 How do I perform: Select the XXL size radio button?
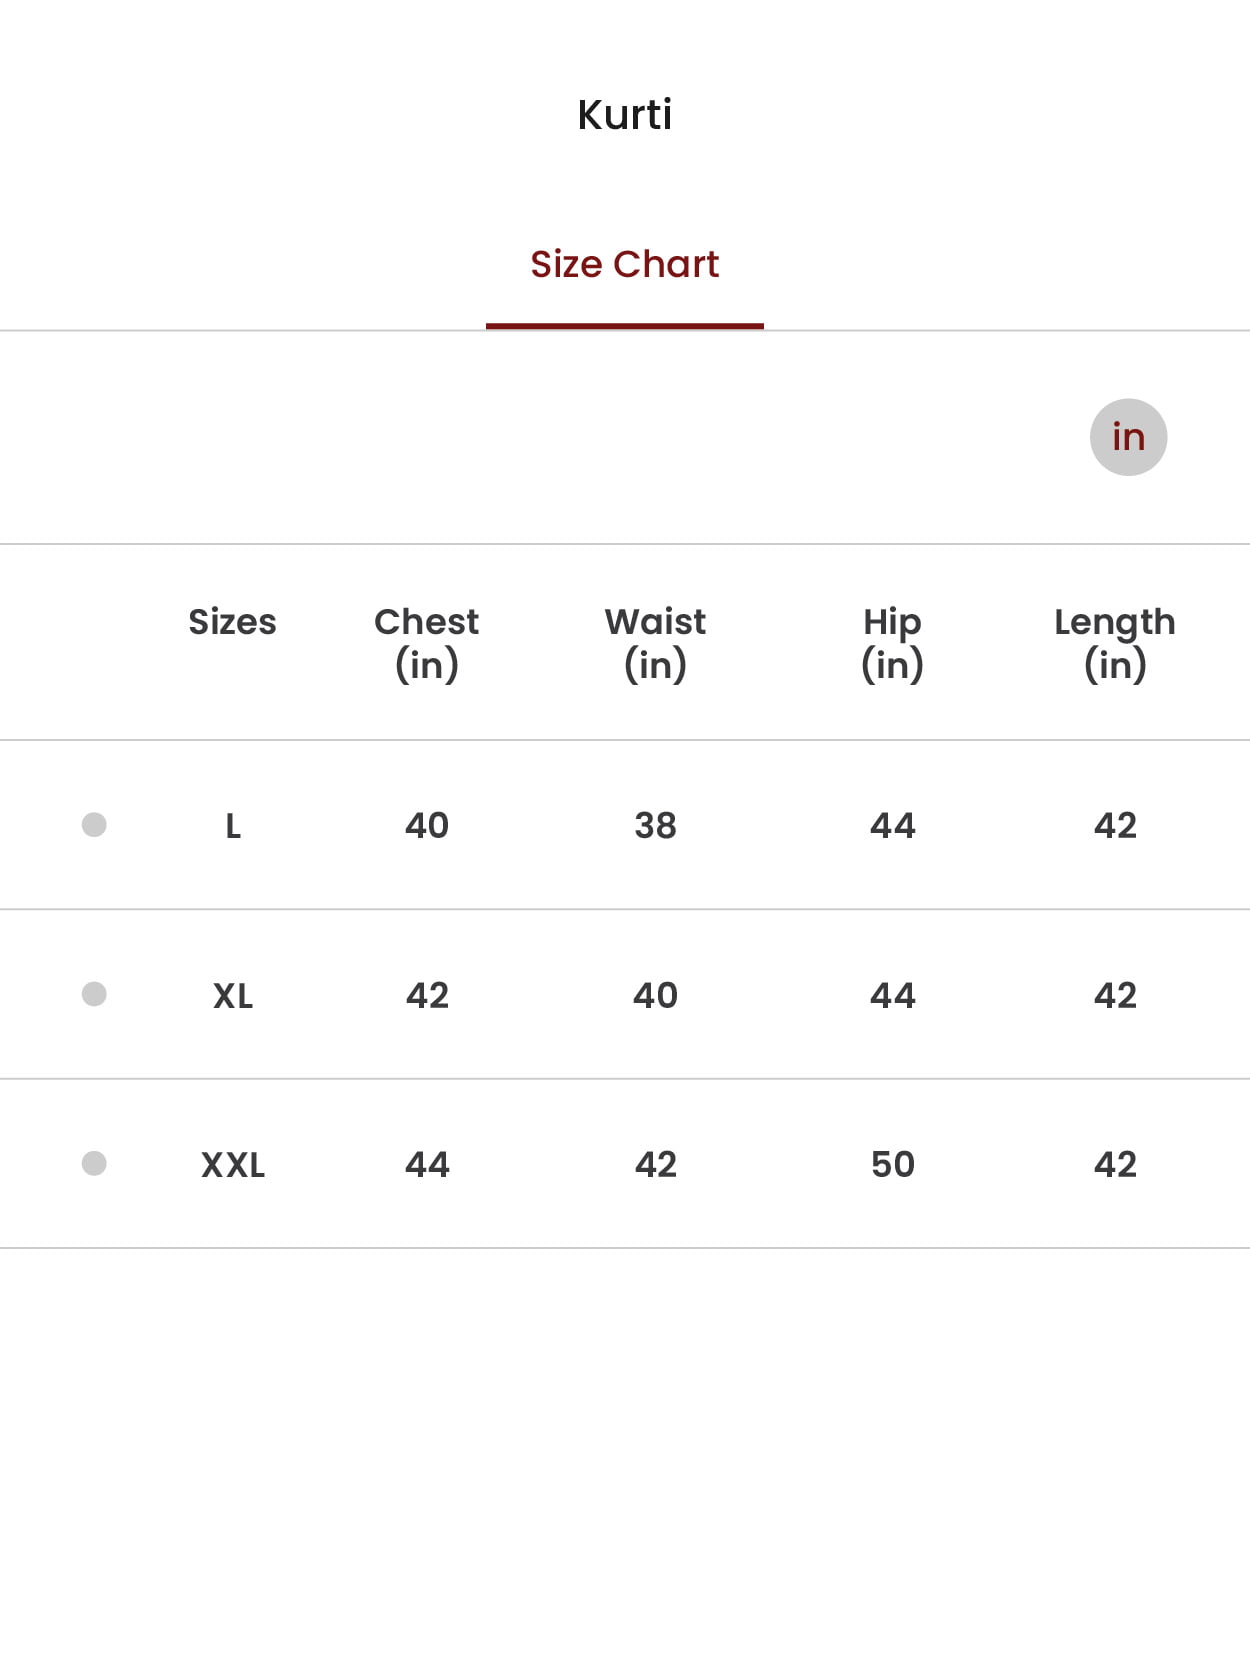coord(94,1164)
